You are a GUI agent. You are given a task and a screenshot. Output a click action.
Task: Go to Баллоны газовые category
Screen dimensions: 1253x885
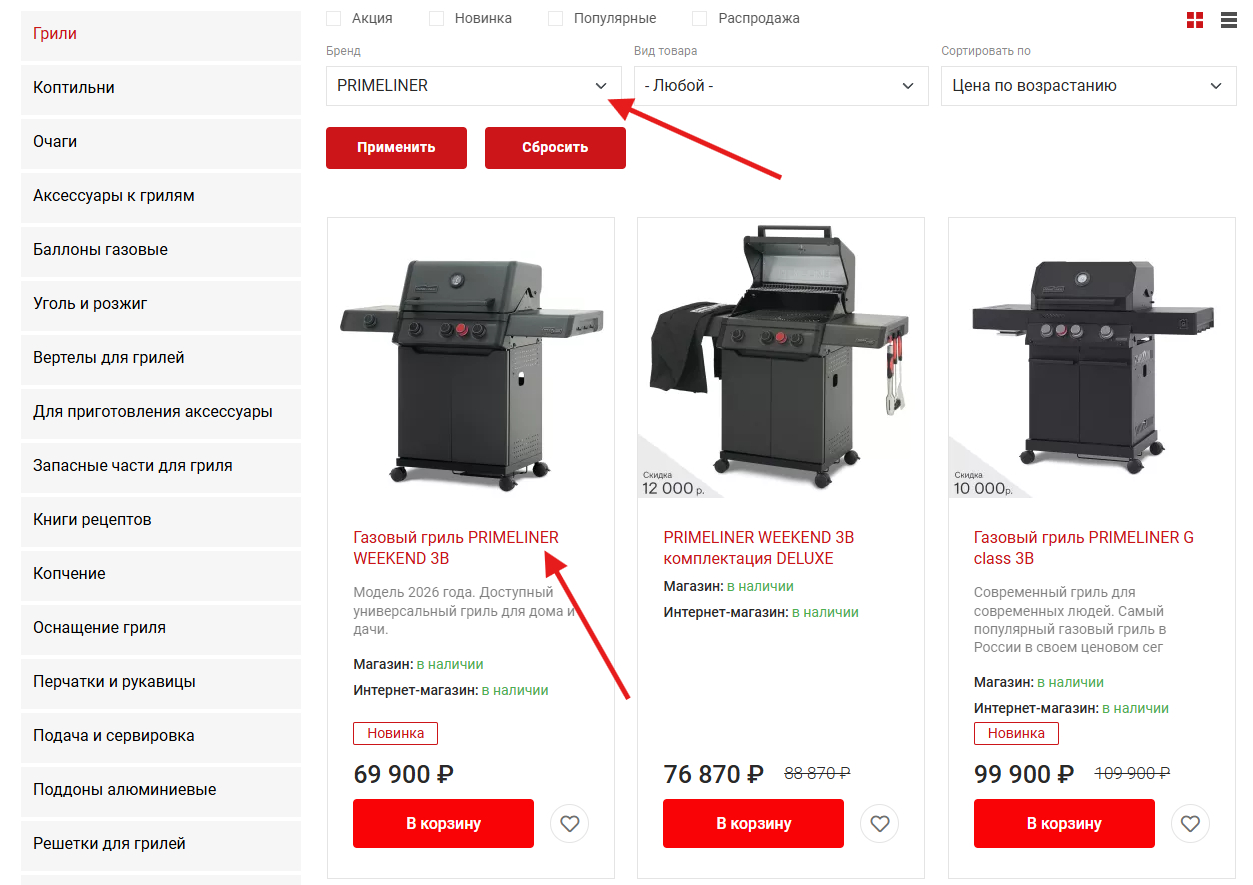161,251
